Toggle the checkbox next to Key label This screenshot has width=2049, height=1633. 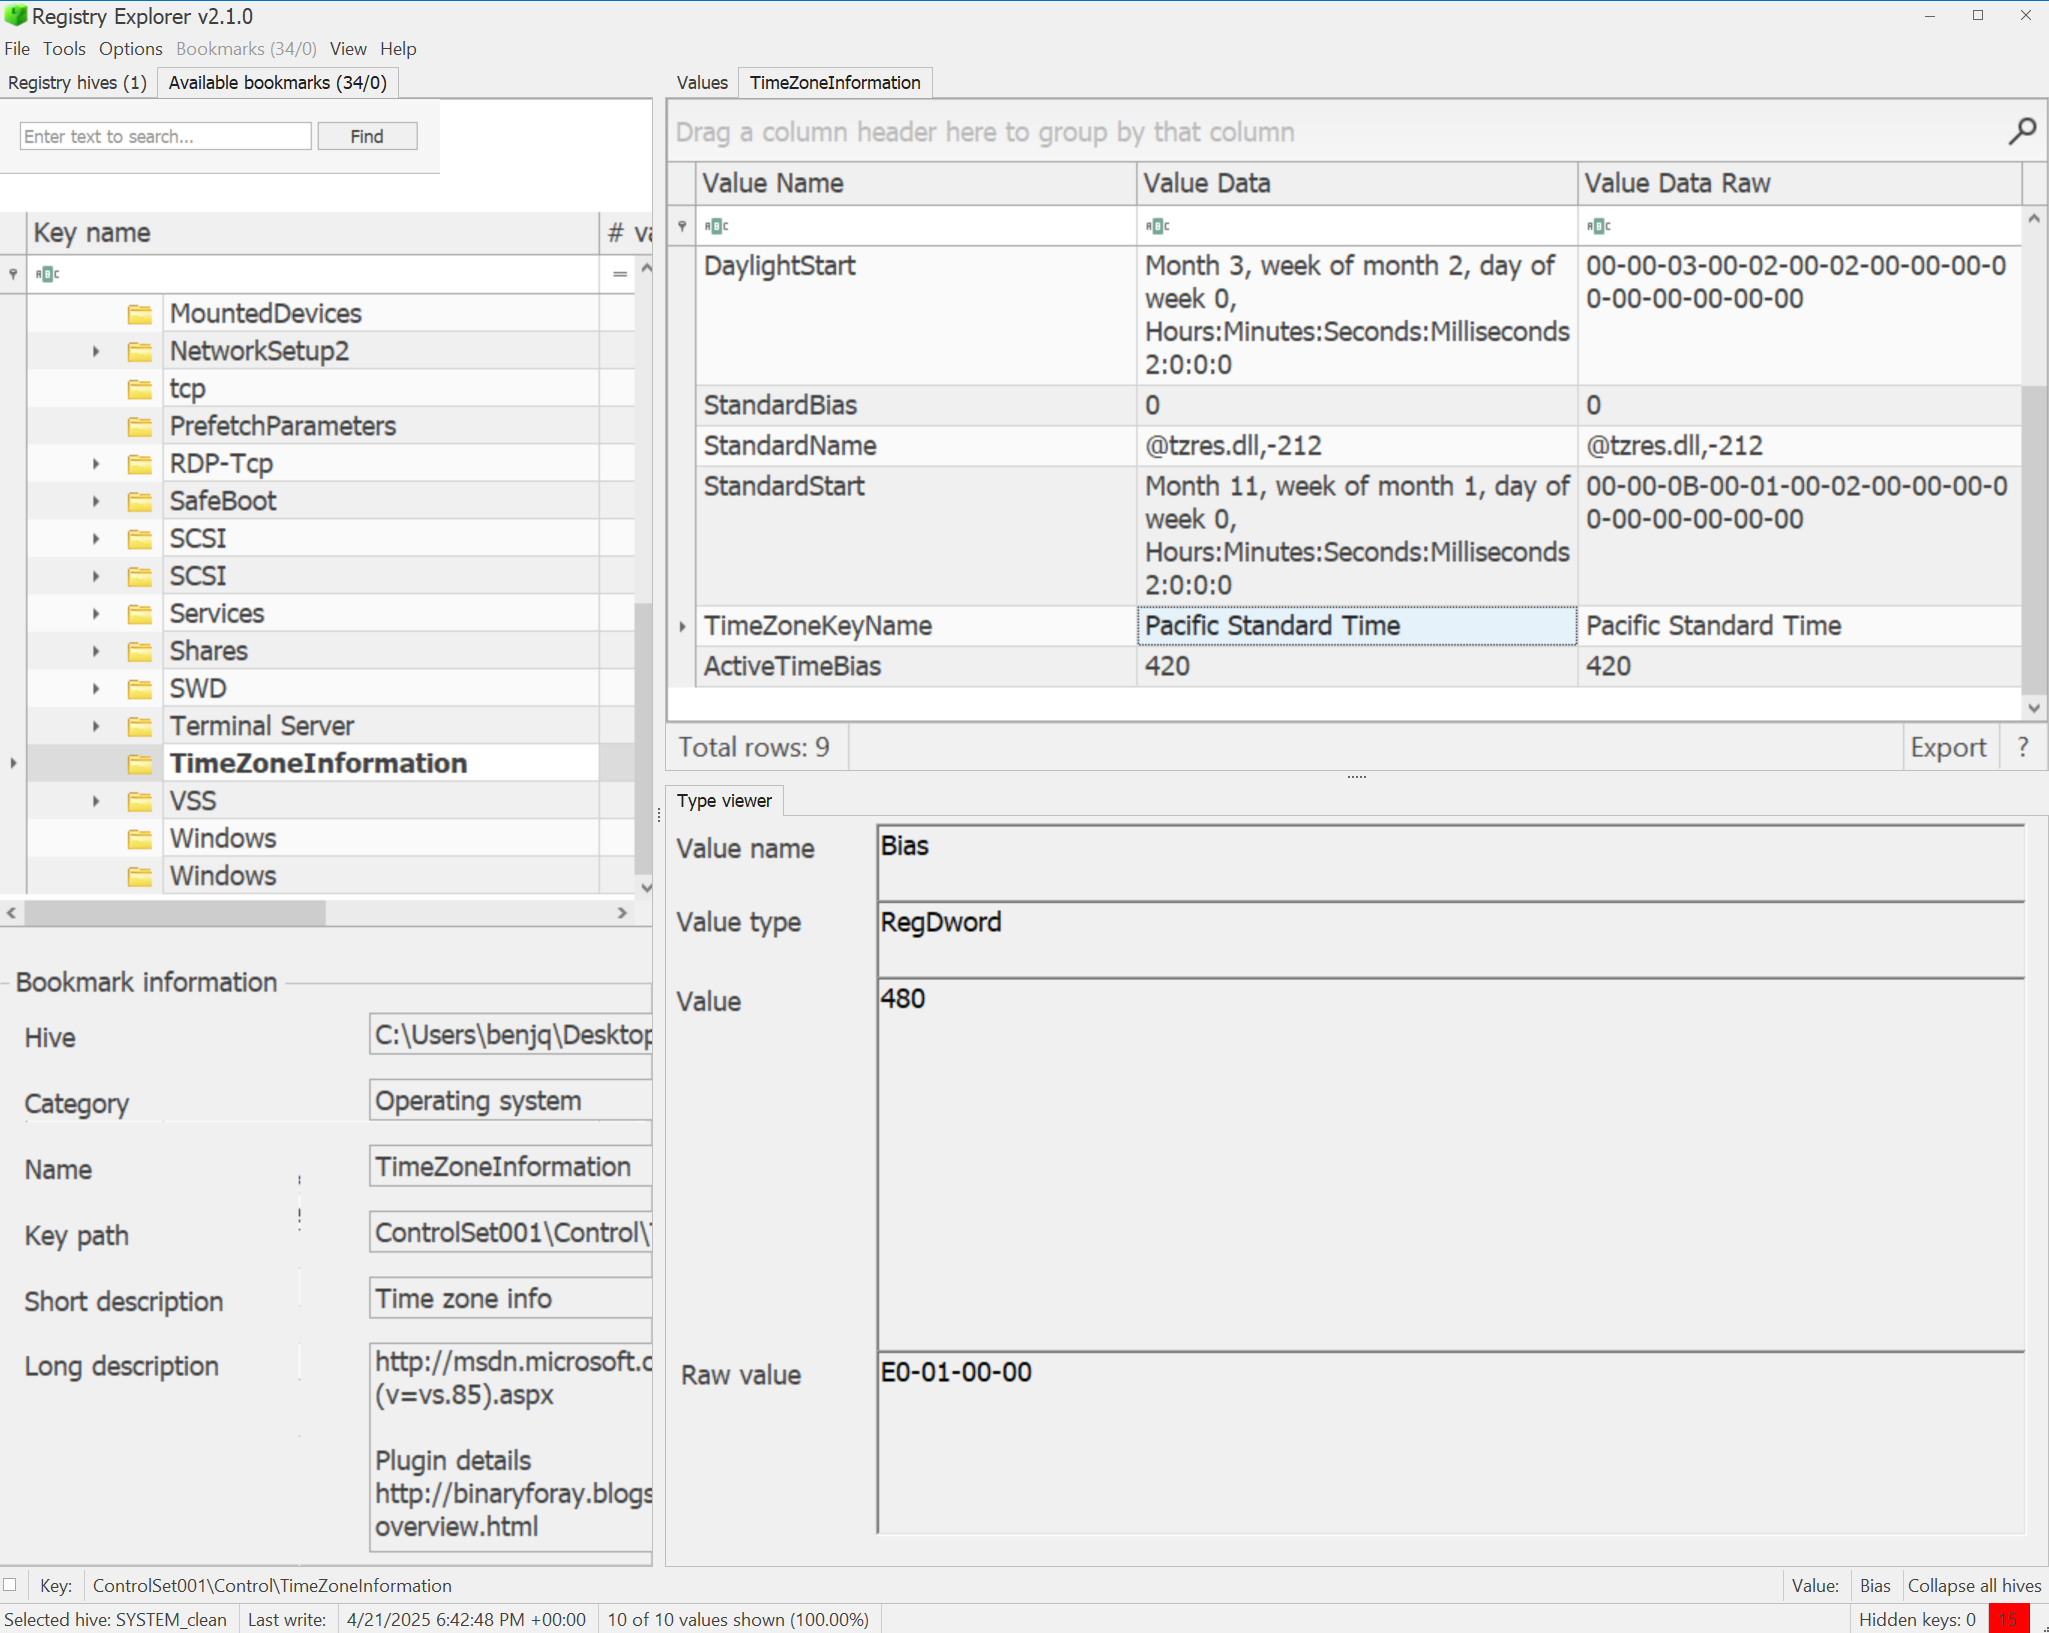pos(11,1585)
